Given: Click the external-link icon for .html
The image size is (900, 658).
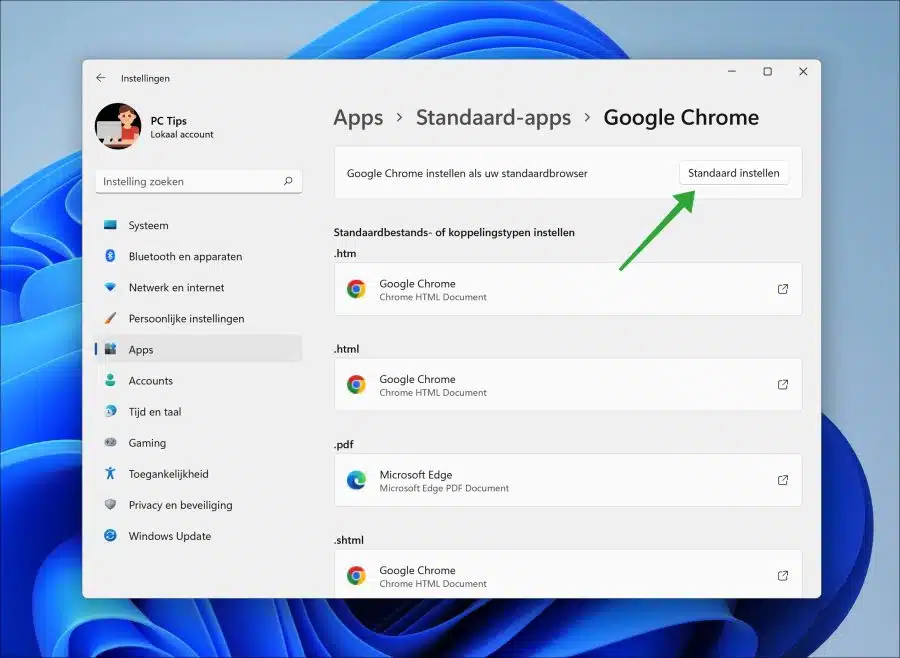Looking at the screenshot, I should 783,385.
